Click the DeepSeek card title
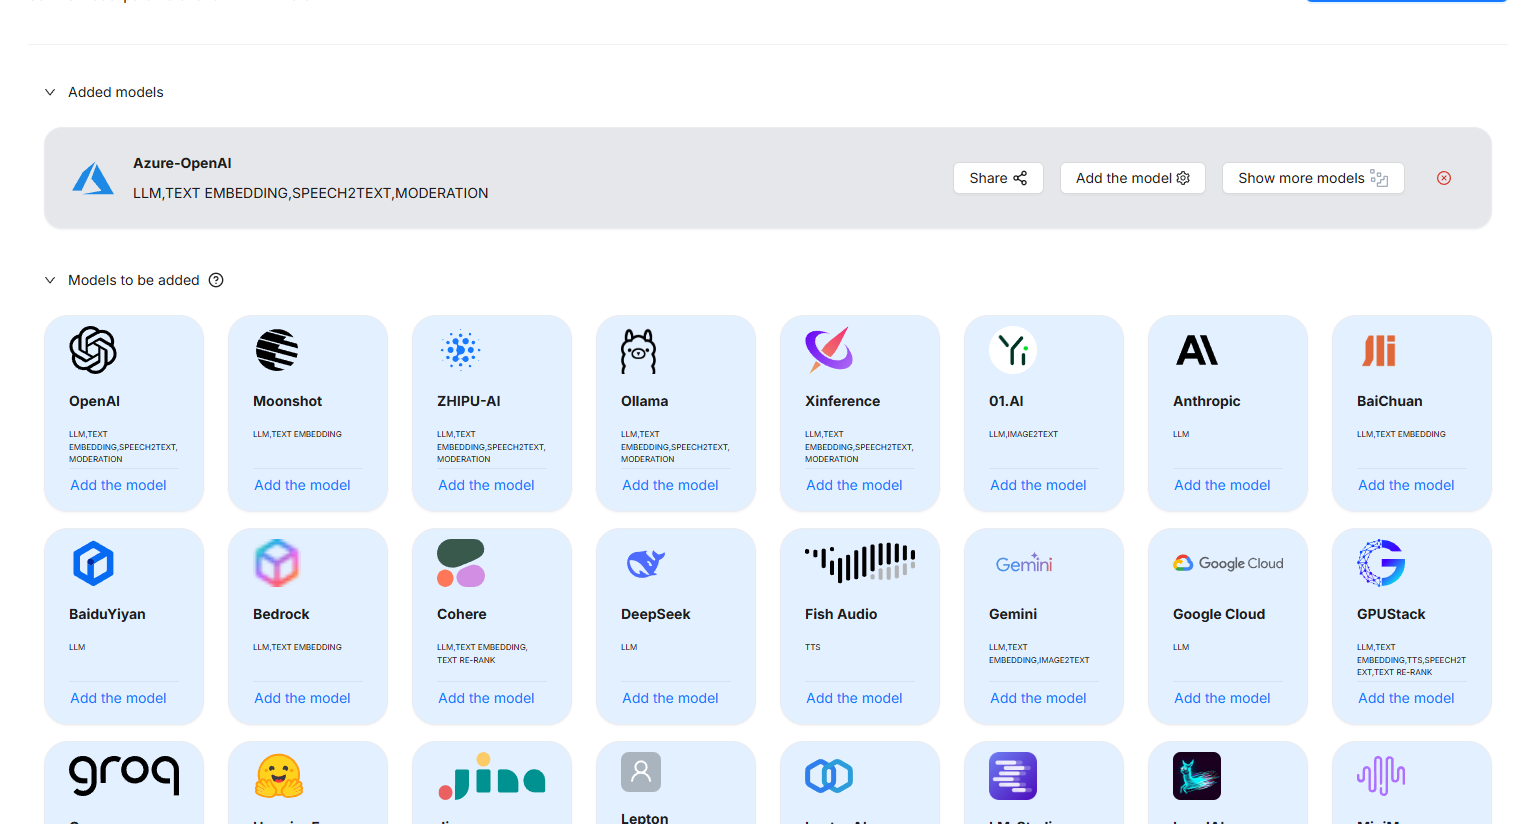 pyautogui.click(x=656, y=614)
